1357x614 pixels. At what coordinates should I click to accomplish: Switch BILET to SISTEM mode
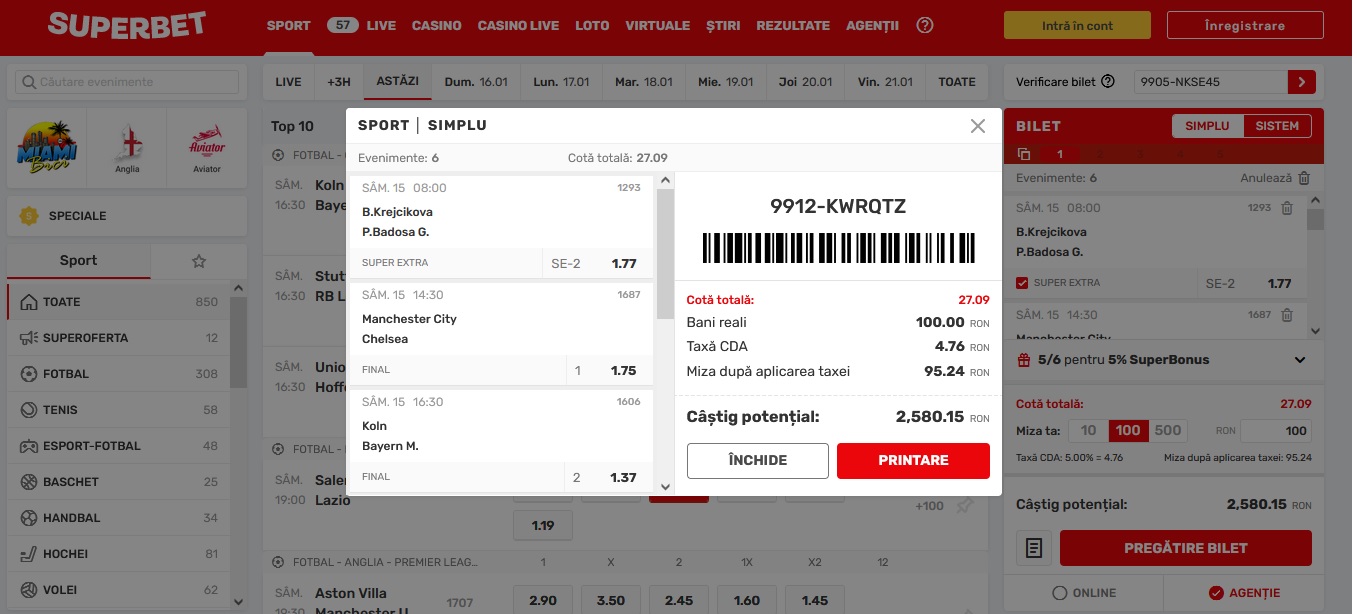click(1277, 126)
